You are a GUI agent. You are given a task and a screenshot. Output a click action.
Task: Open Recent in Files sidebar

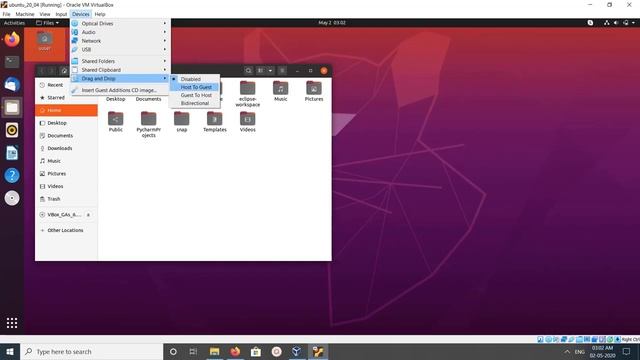coord(66,85)
